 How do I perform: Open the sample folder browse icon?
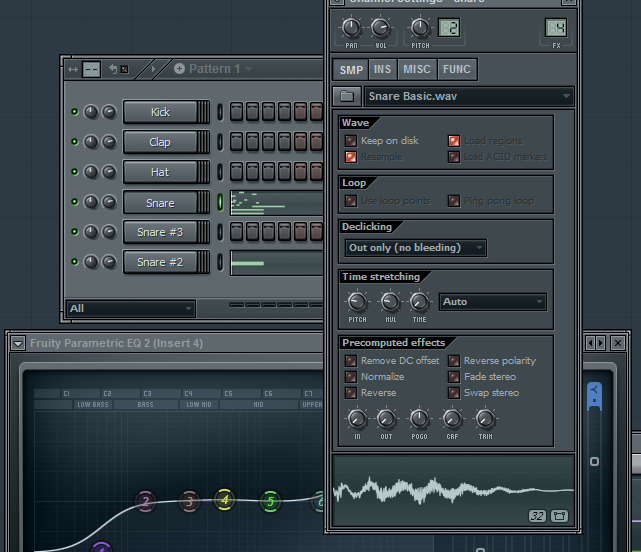[x=347, y=96]
